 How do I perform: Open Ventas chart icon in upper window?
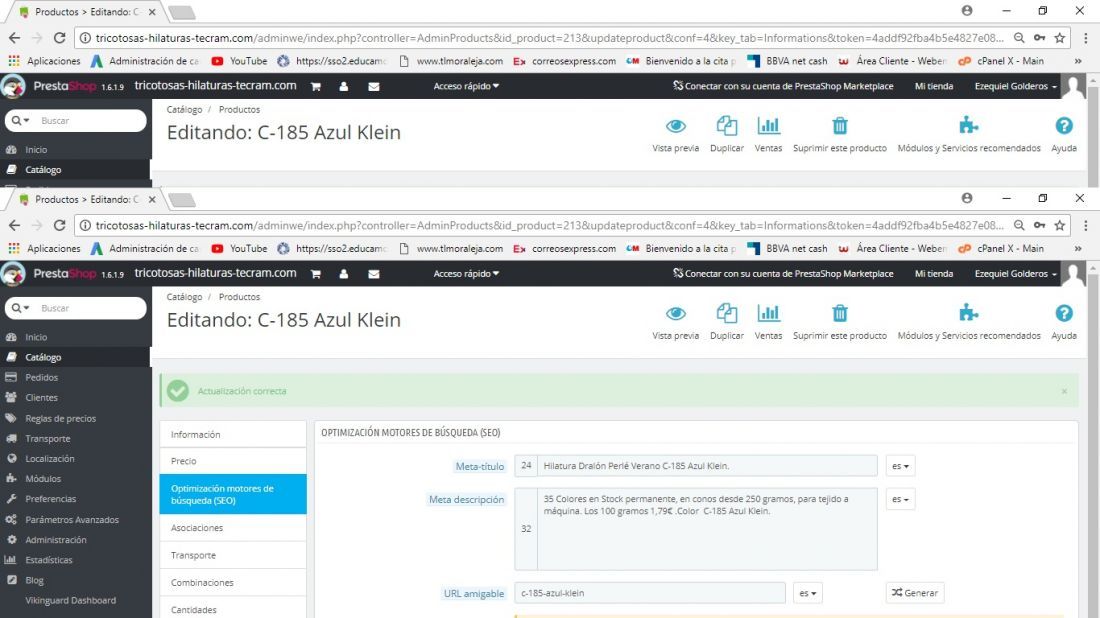768,126
